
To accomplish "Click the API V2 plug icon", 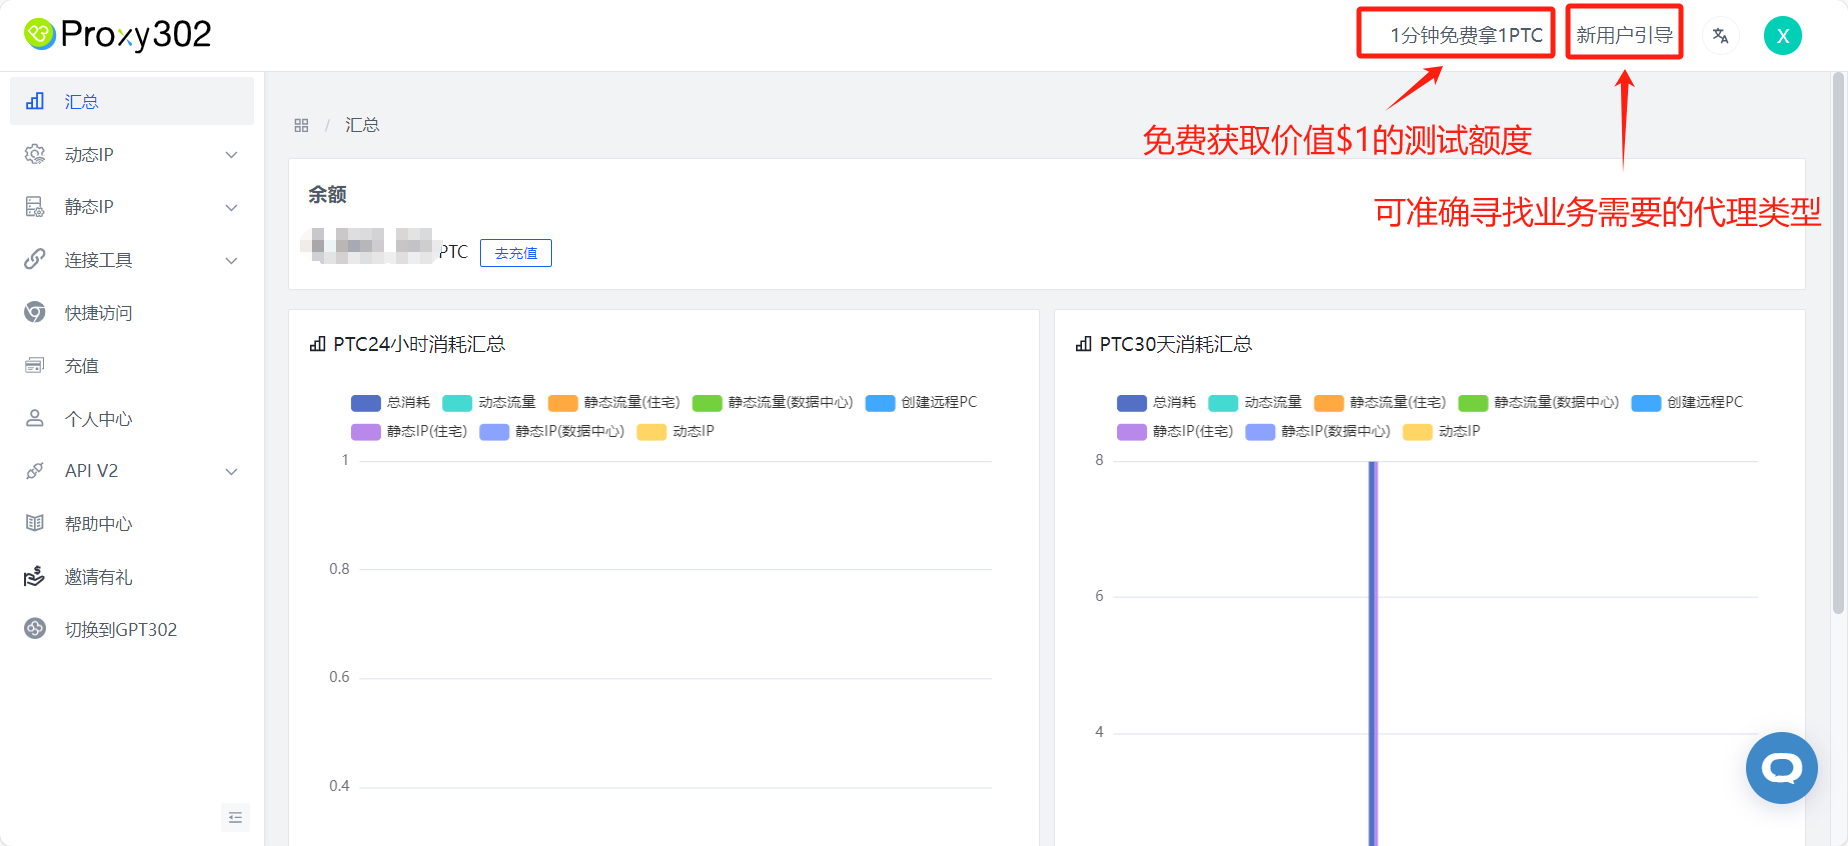I will (x=35, y=470).
